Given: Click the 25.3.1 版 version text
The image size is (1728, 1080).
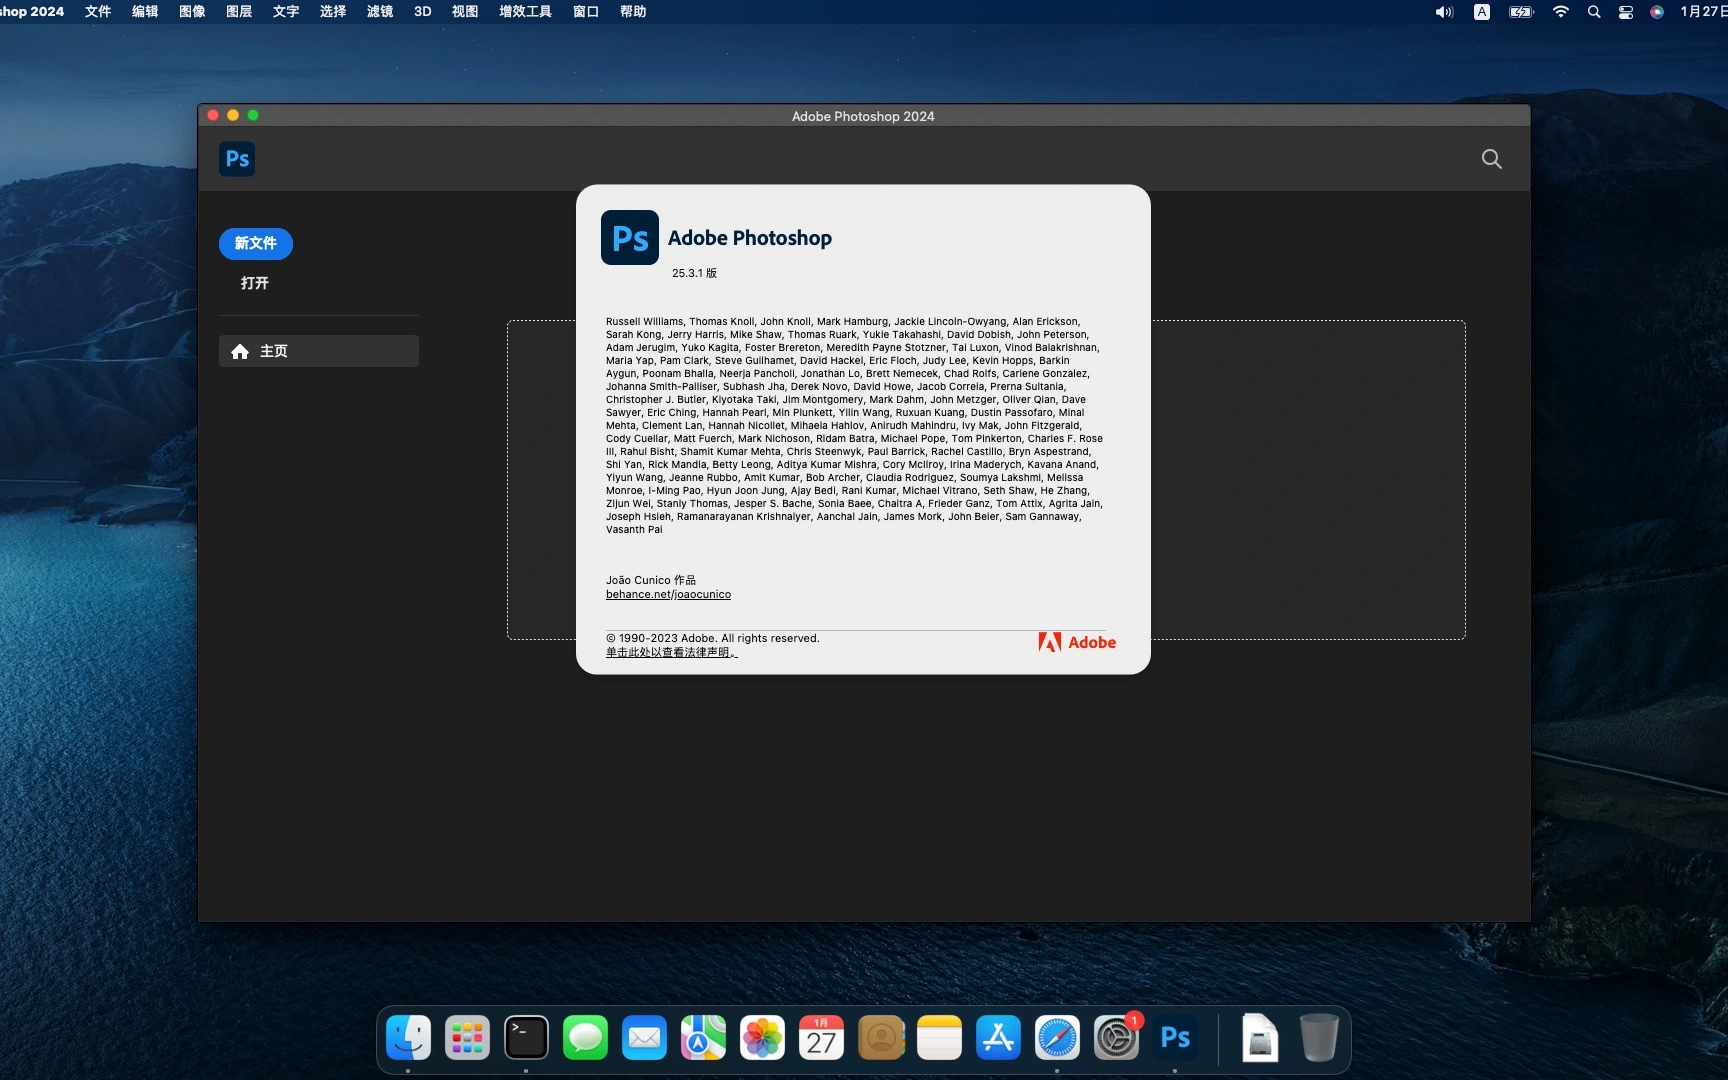Looking at the screenshot, I should (694, 273).
